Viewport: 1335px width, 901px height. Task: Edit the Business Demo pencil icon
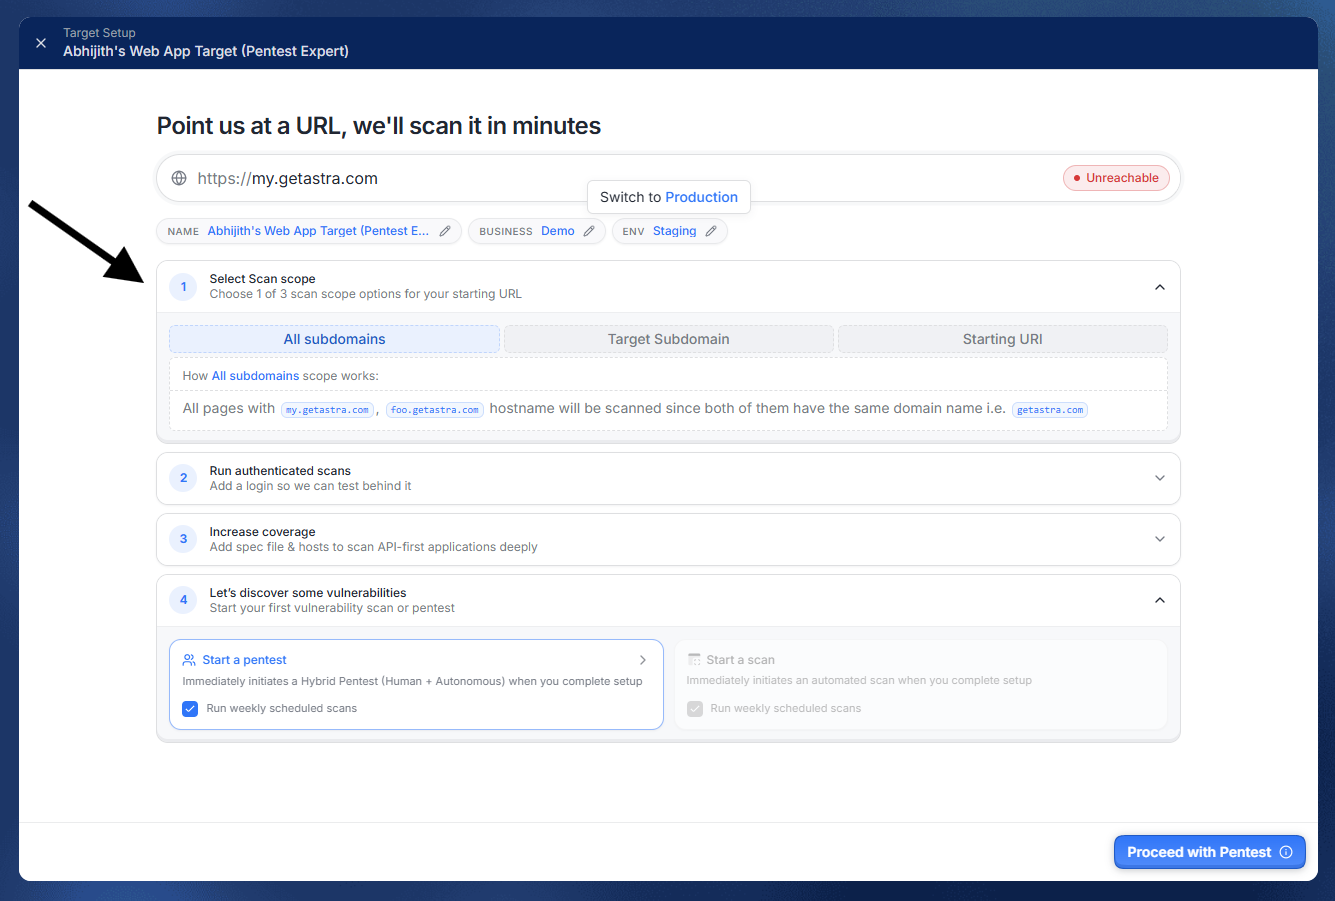coord(589,231)
